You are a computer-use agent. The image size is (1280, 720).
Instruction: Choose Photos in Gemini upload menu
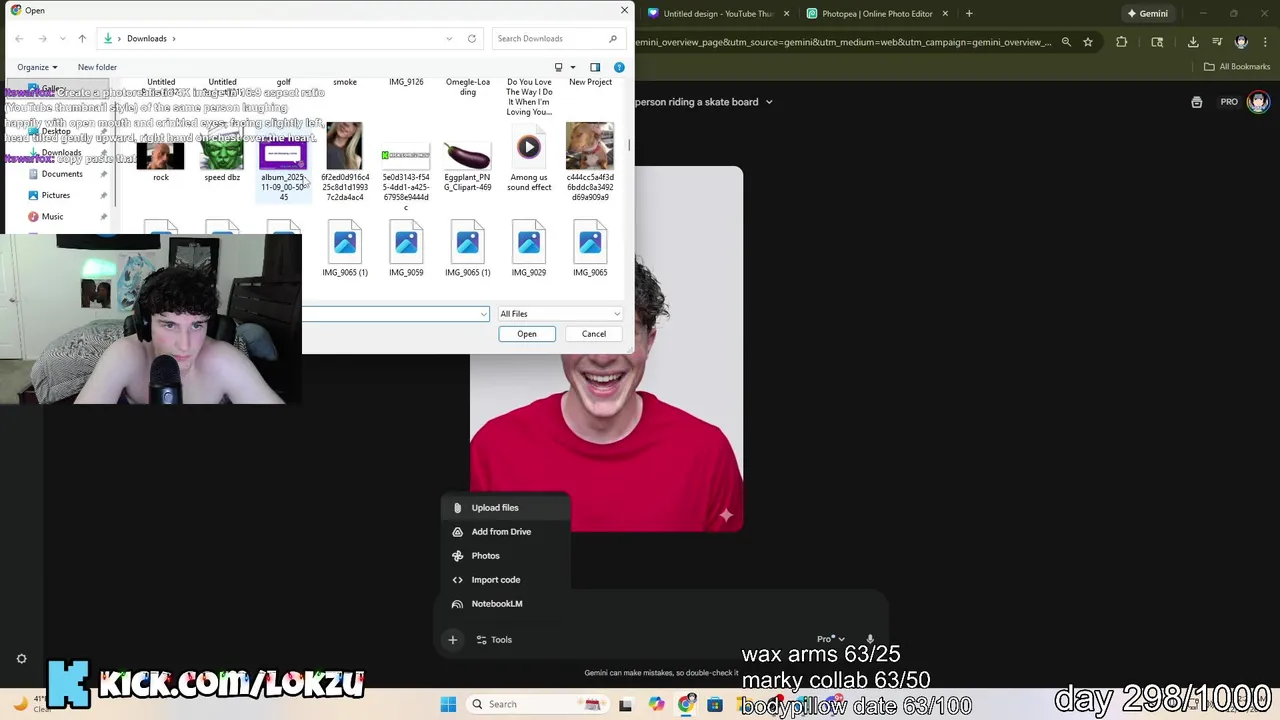(x=505, y=556)
